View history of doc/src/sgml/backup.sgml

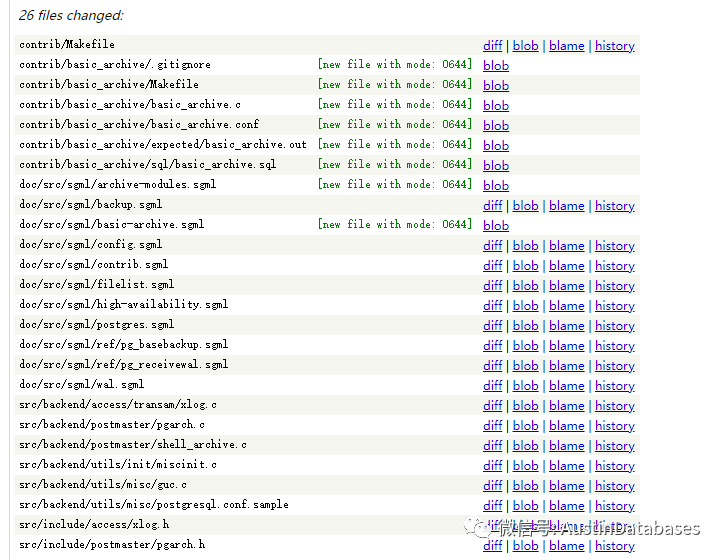tap(614, 206)
